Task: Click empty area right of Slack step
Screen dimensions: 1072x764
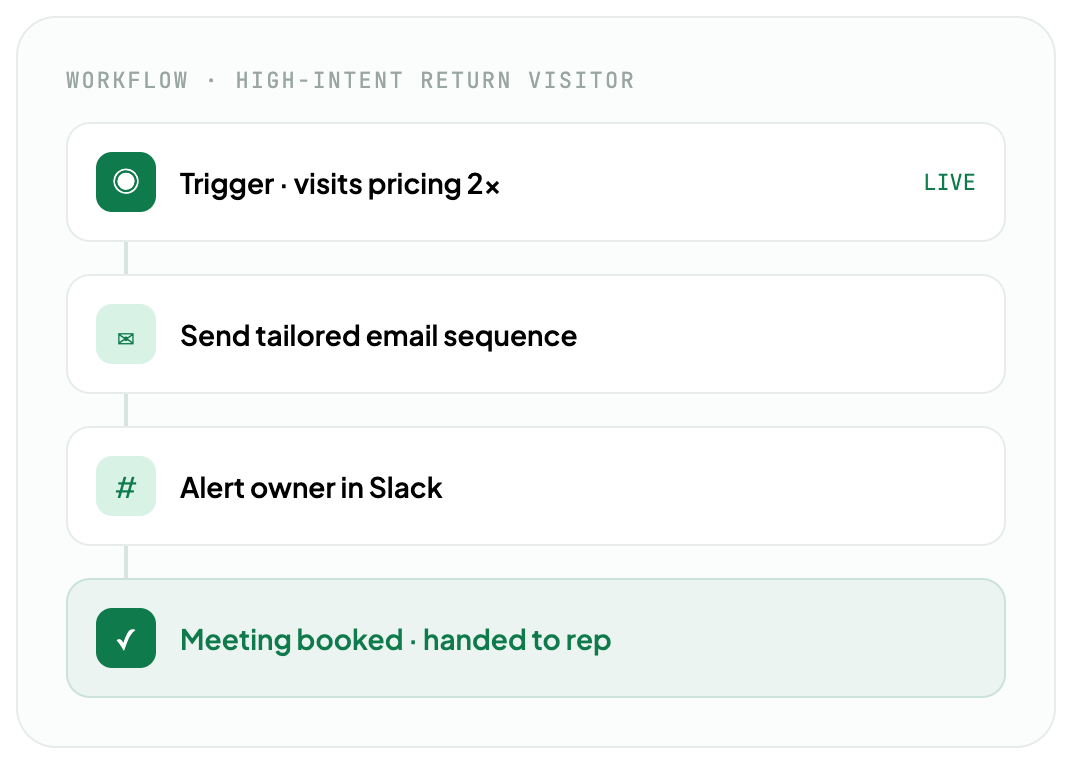Action: pos(718,486)
